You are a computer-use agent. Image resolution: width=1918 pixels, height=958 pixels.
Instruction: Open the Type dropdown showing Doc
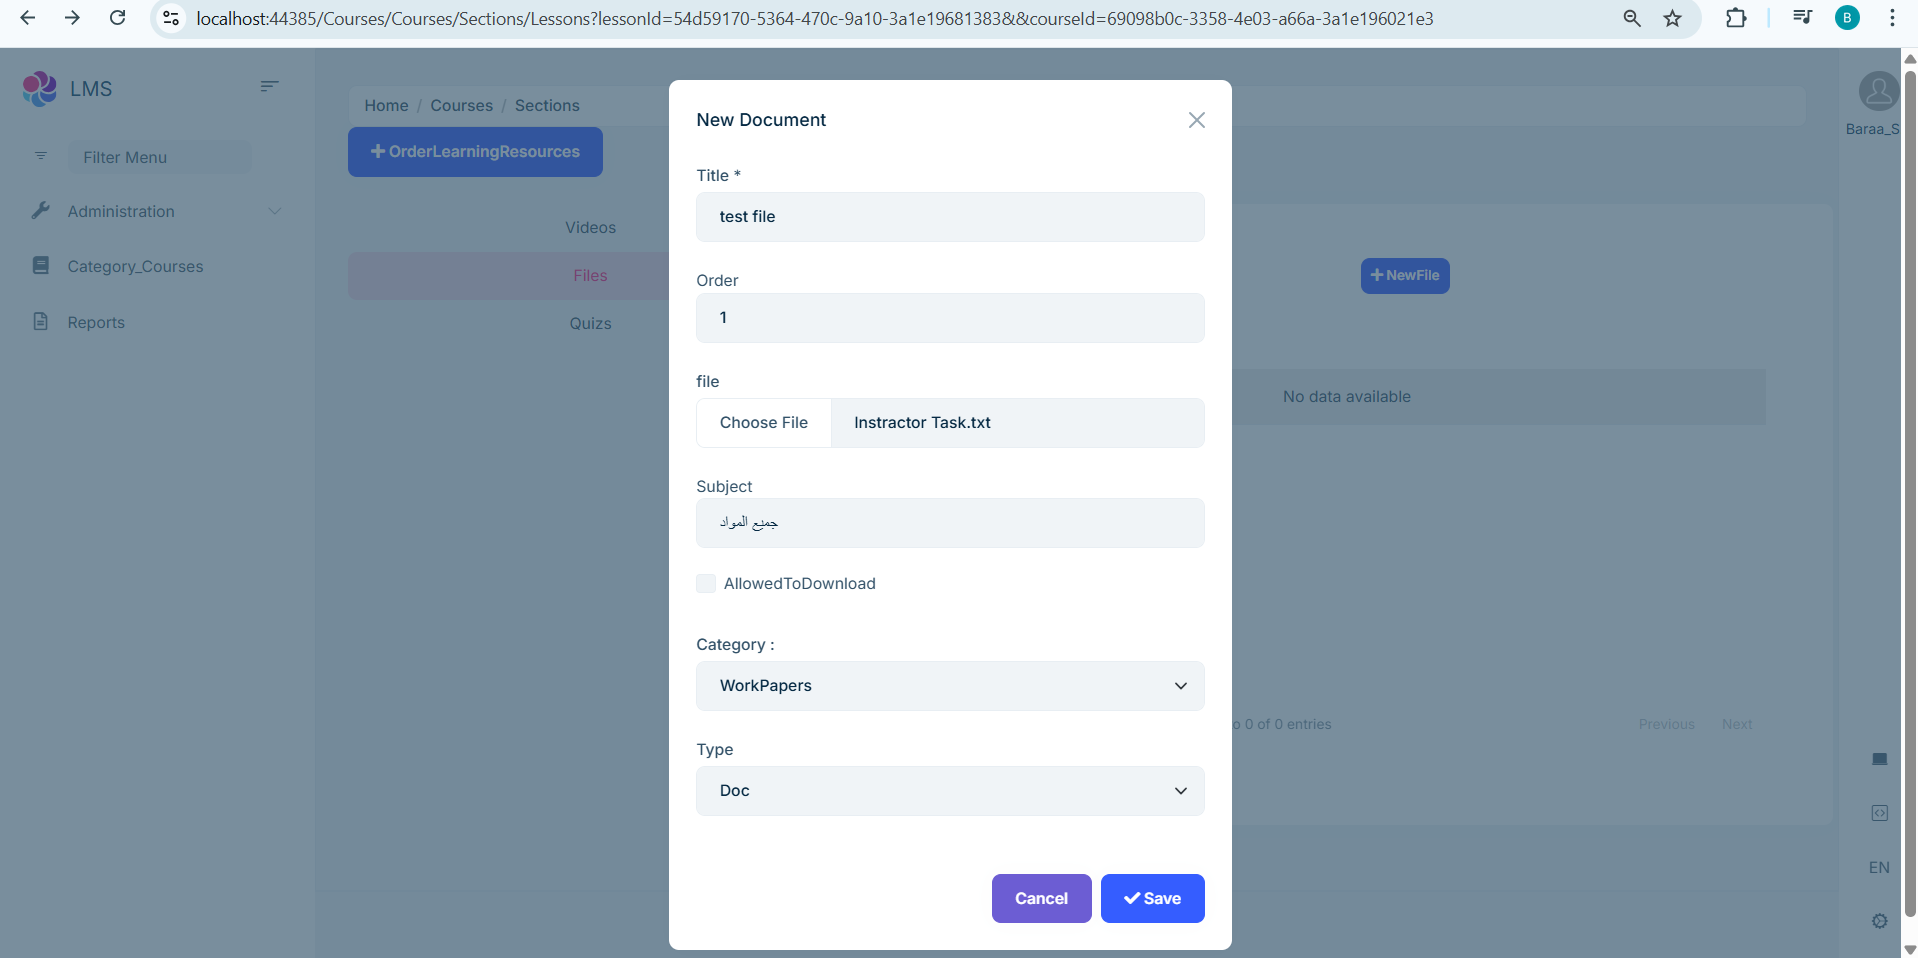pyautogui.click(x=949, y=791)
